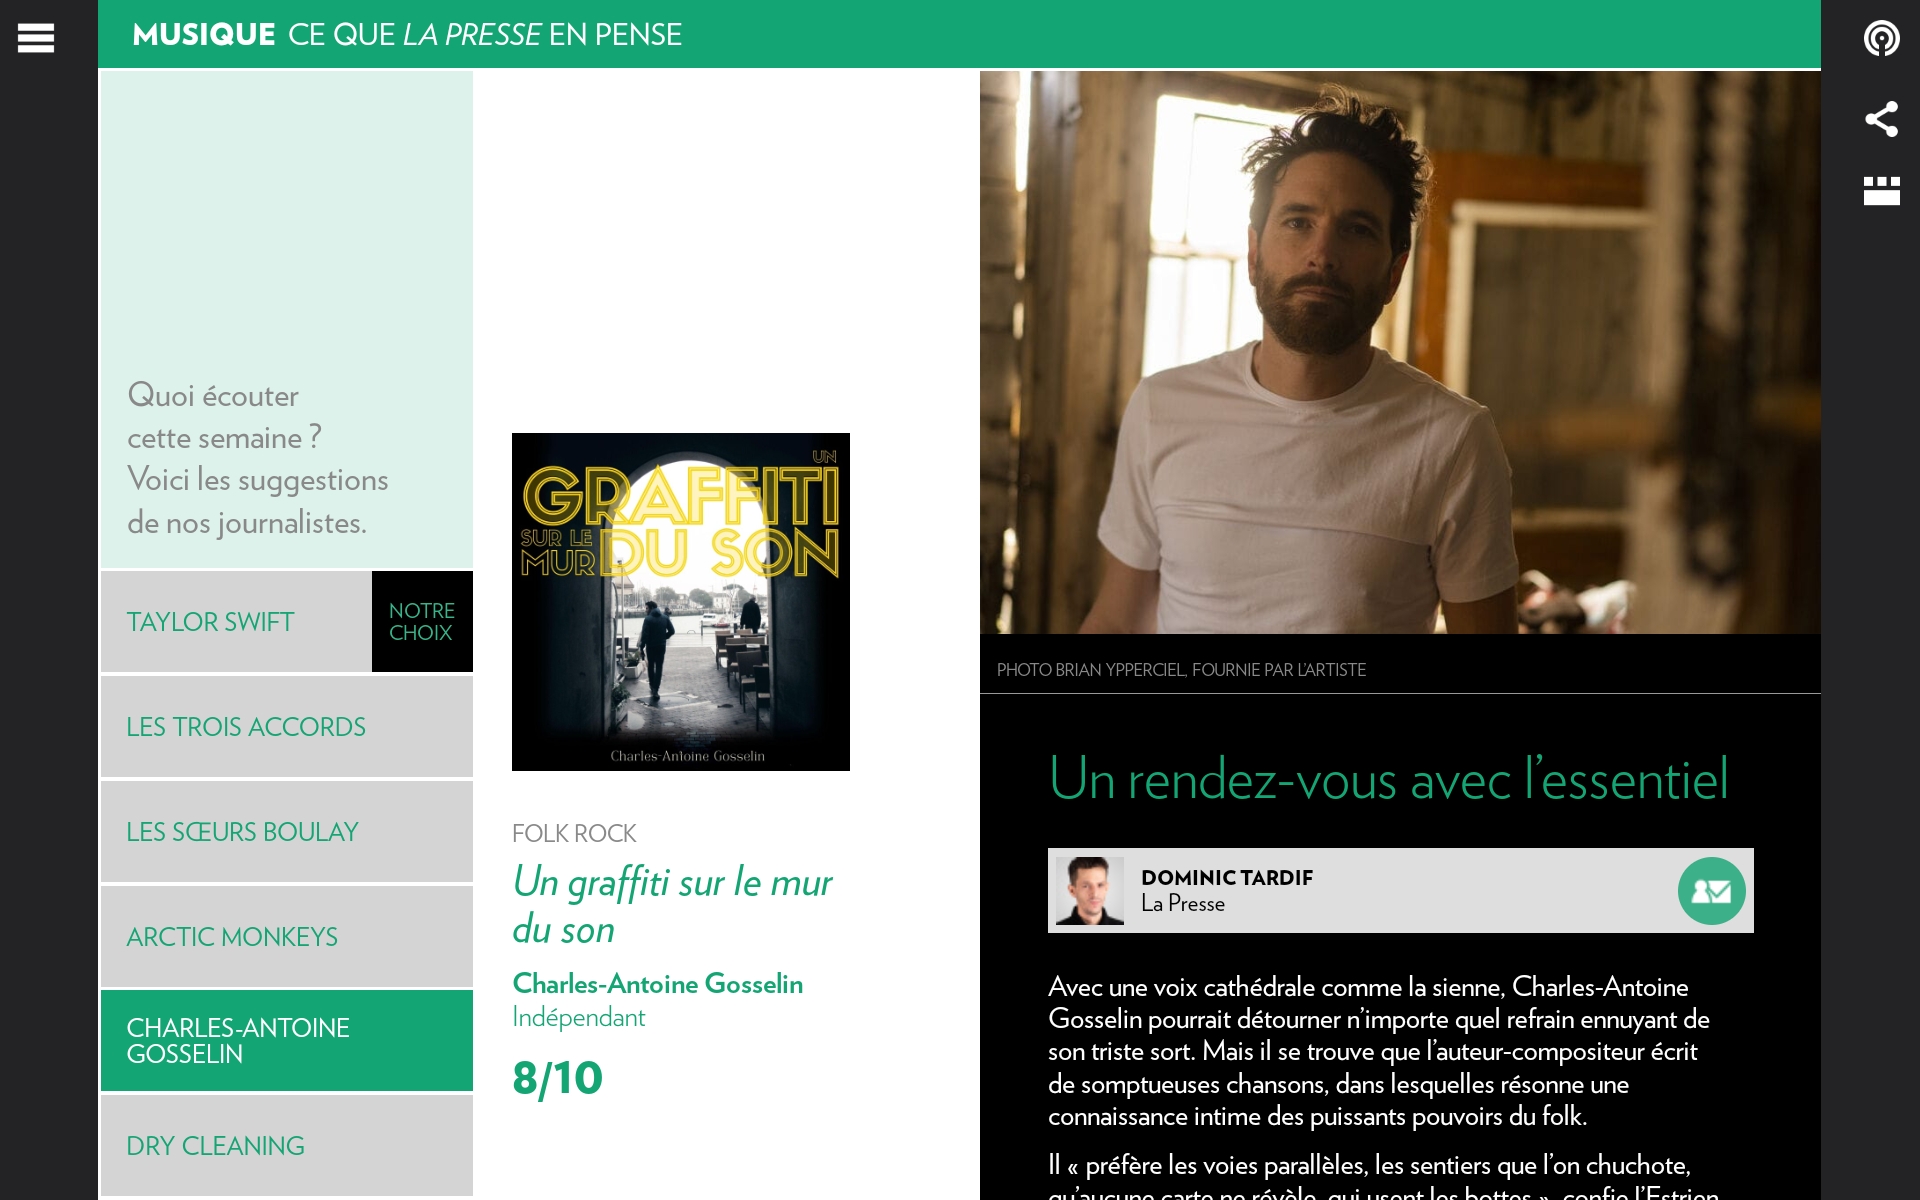Click Dominic Tardif's portrait photo
The image size is (1920, 1200).
[x=1089, y=891]
